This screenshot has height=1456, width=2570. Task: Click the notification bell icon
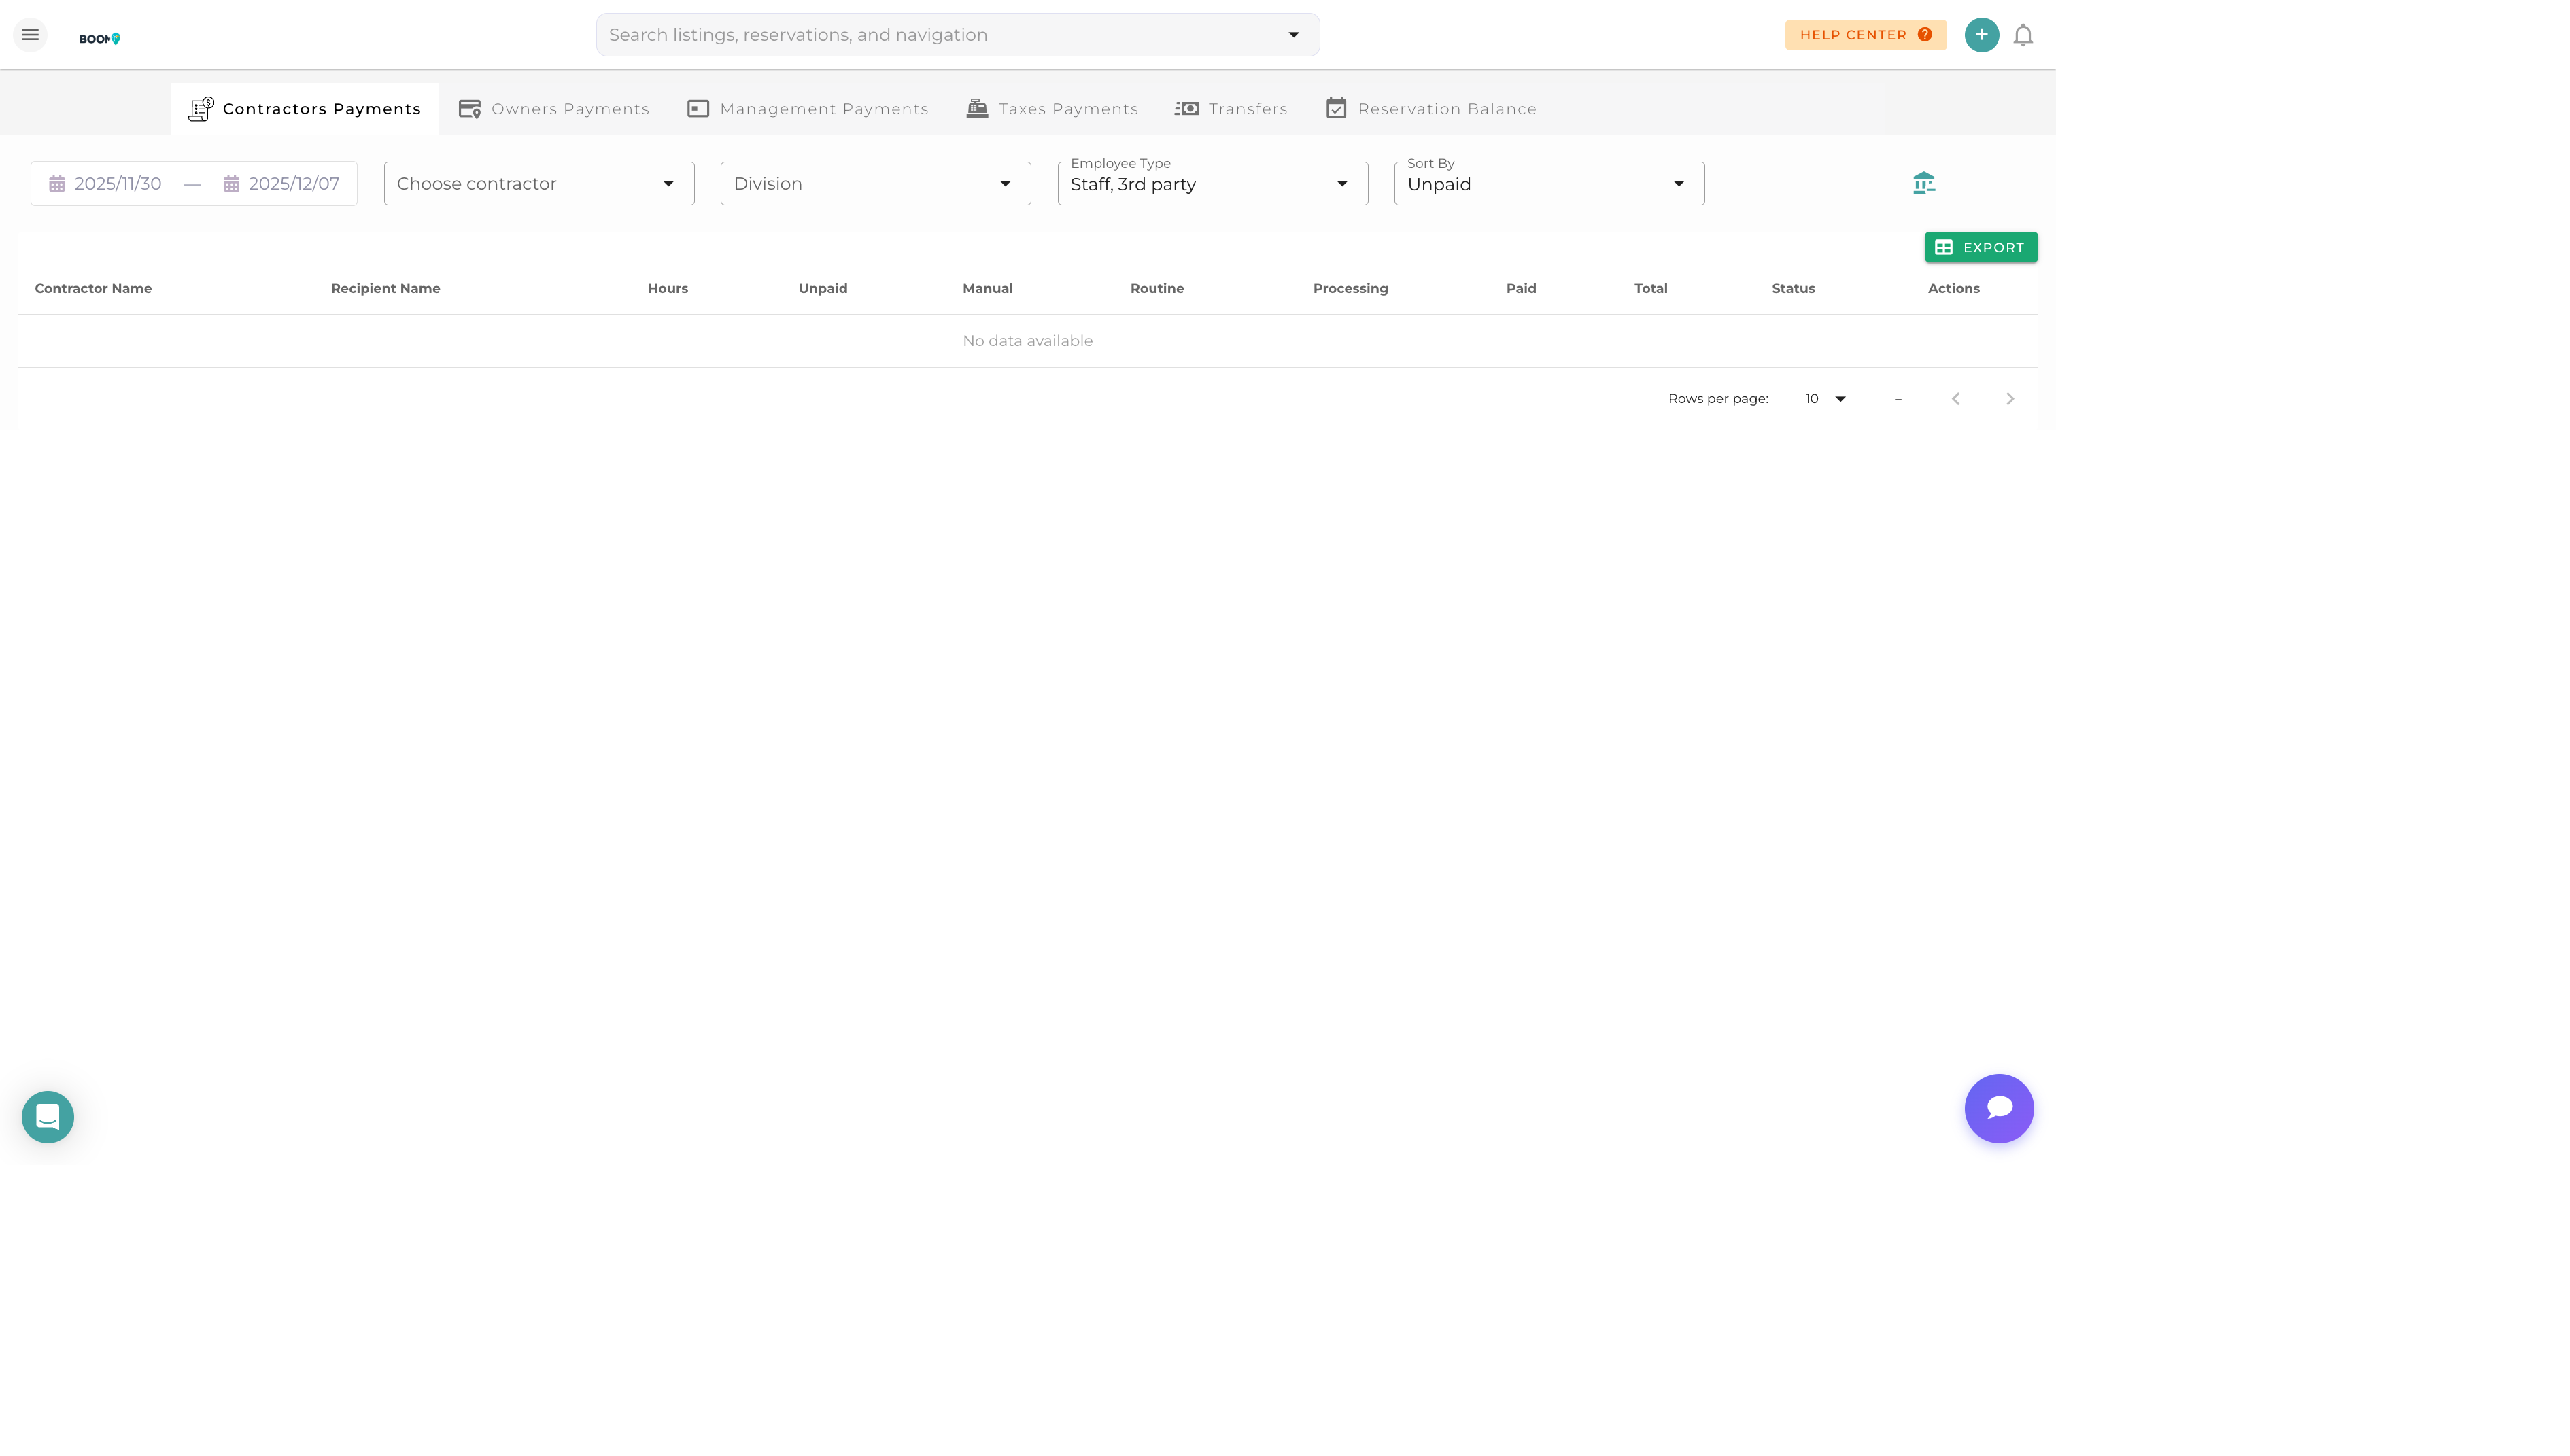pyautogui.click(x=2023, y=34)
